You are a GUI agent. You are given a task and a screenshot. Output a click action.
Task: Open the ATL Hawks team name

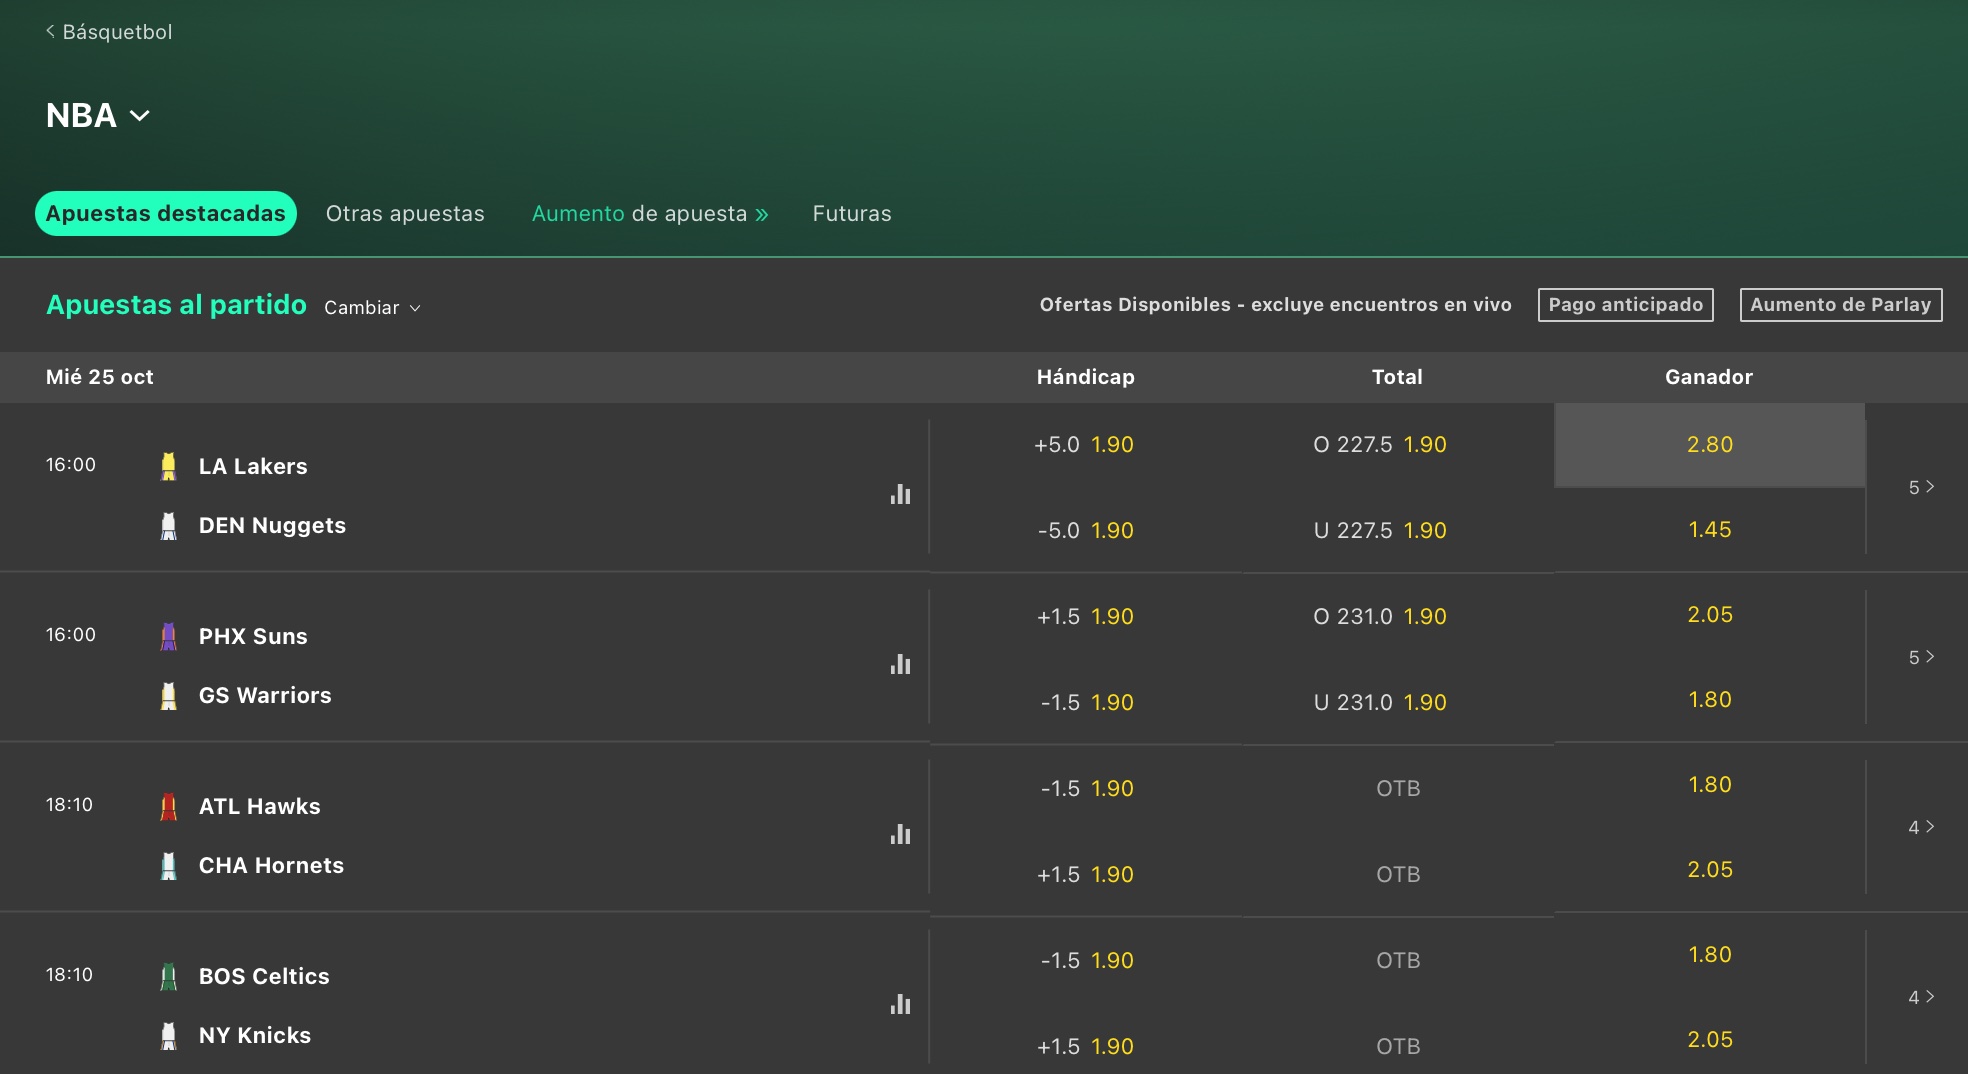click(x=260, y=807)
